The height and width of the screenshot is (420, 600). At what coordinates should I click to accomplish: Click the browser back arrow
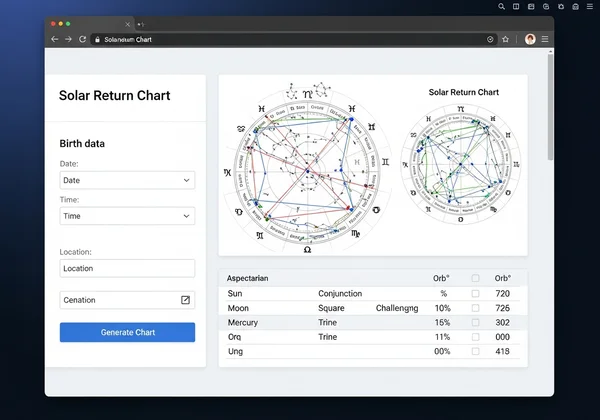point(54,39)
